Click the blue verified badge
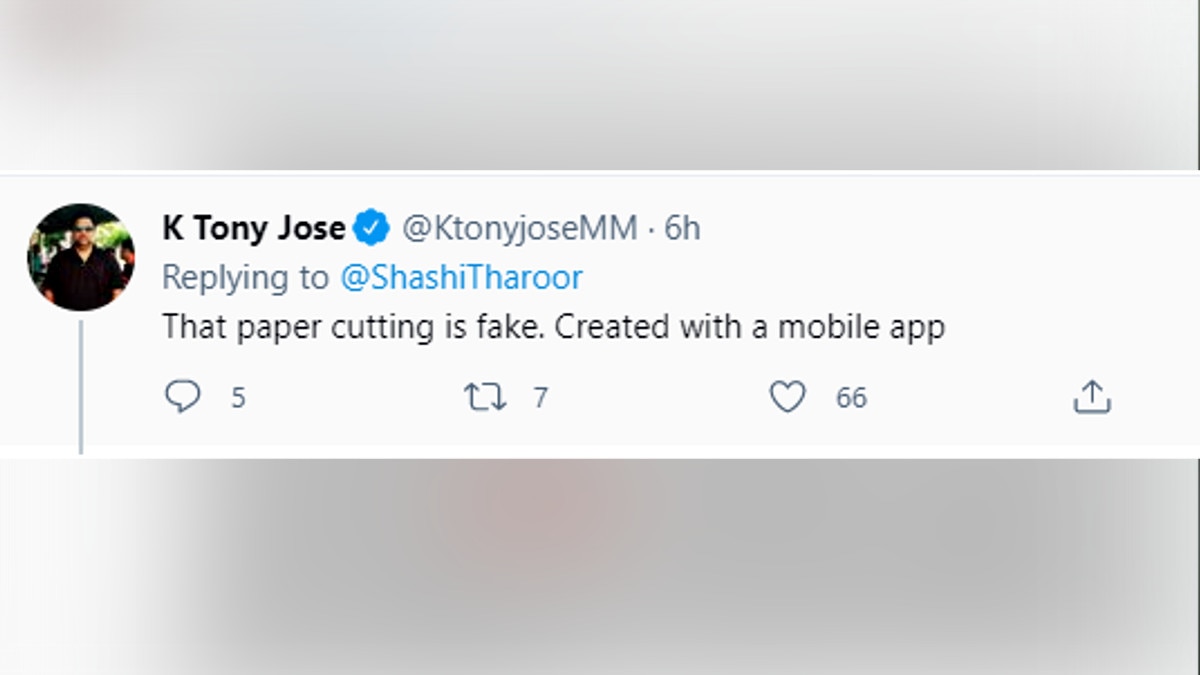1200x675 pixels. pyautogui.click(x=373, y=229)
